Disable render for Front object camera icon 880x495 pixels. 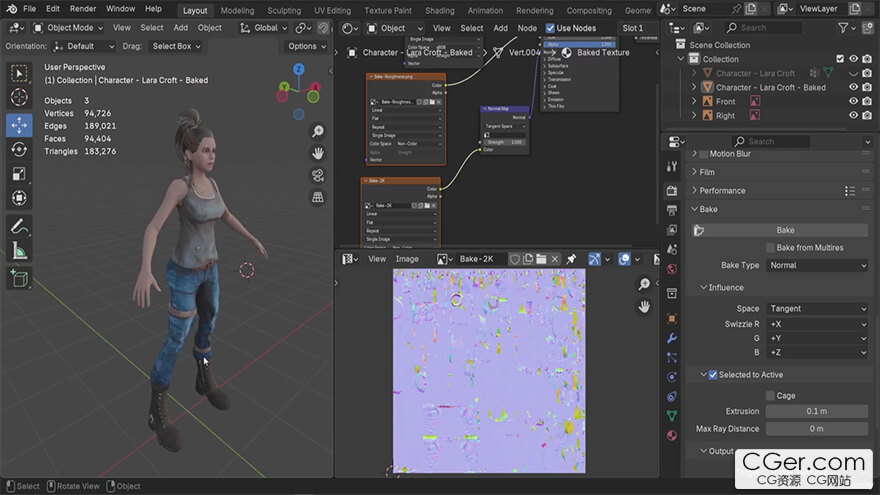867,102
